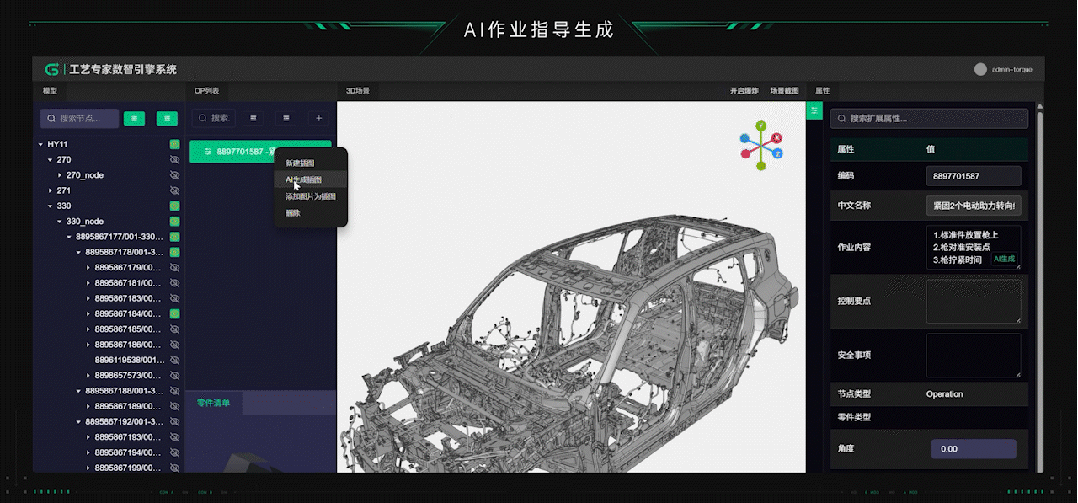Open the 属性 tab
The image size is (1078, 503).
(x=822, y=91)
